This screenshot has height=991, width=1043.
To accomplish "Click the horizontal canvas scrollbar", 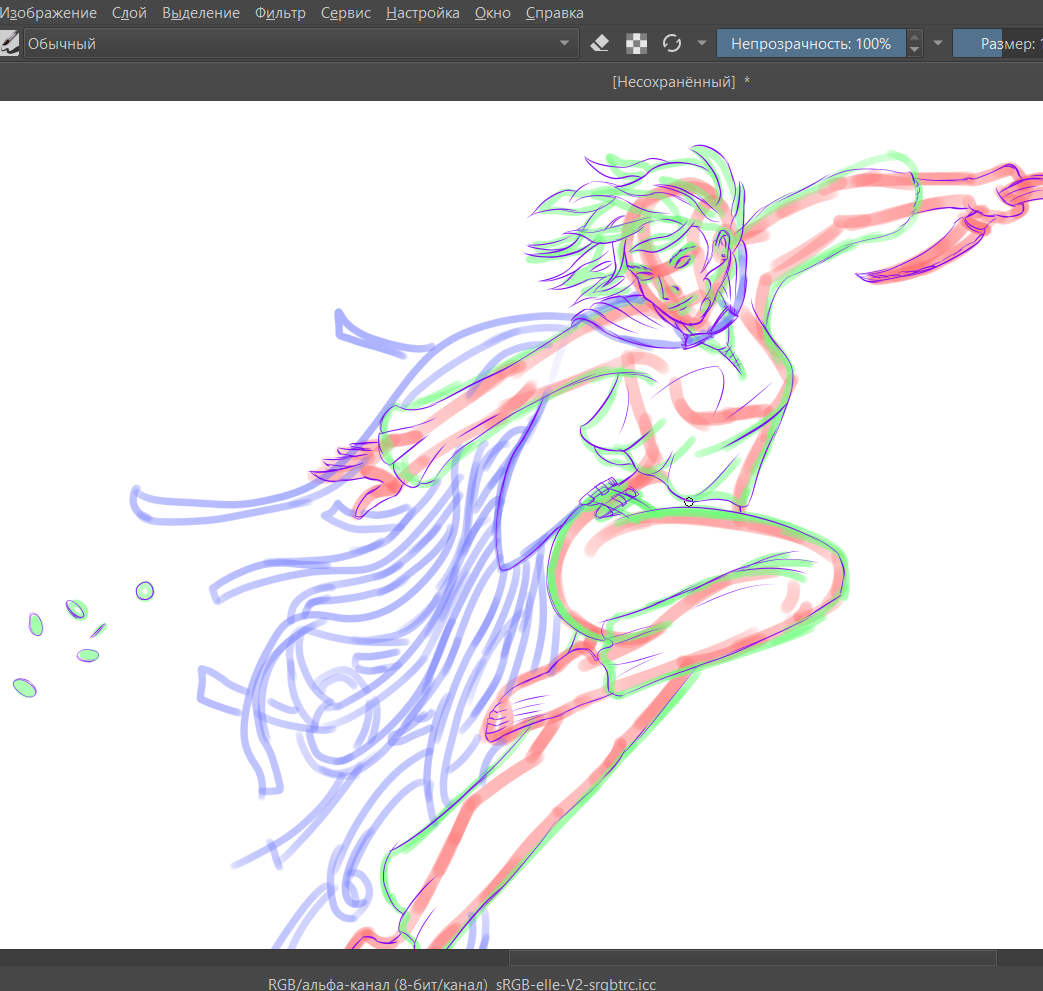I will click(x=752, y=958).
